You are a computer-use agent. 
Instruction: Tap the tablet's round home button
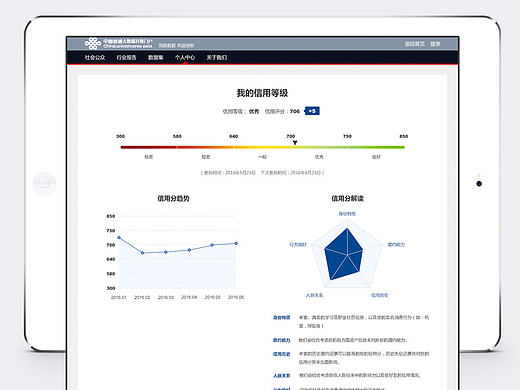[44, 184]
